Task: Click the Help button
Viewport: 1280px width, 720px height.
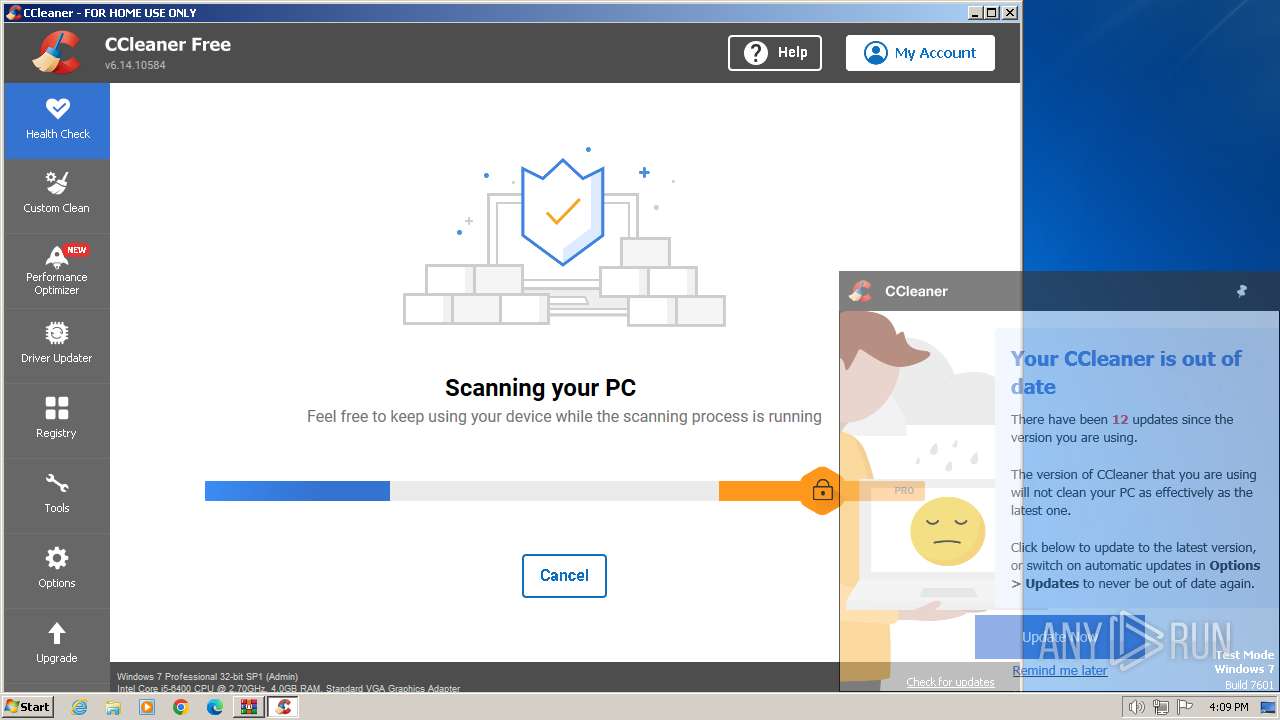Action: [x=775, y=53]
